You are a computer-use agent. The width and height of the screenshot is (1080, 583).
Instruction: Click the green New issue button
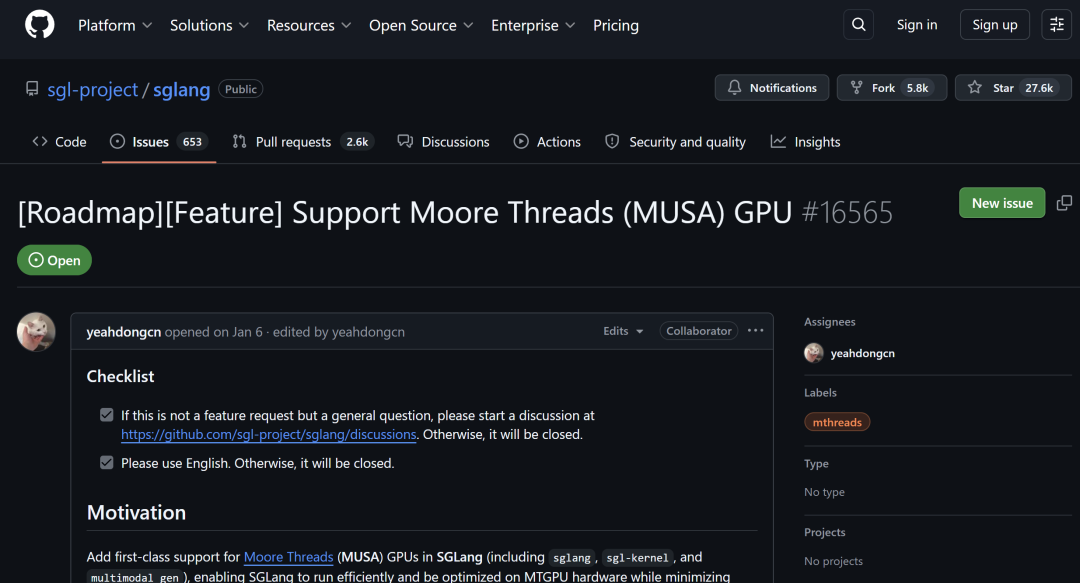pyautogui.click(x=1001, y=203)
